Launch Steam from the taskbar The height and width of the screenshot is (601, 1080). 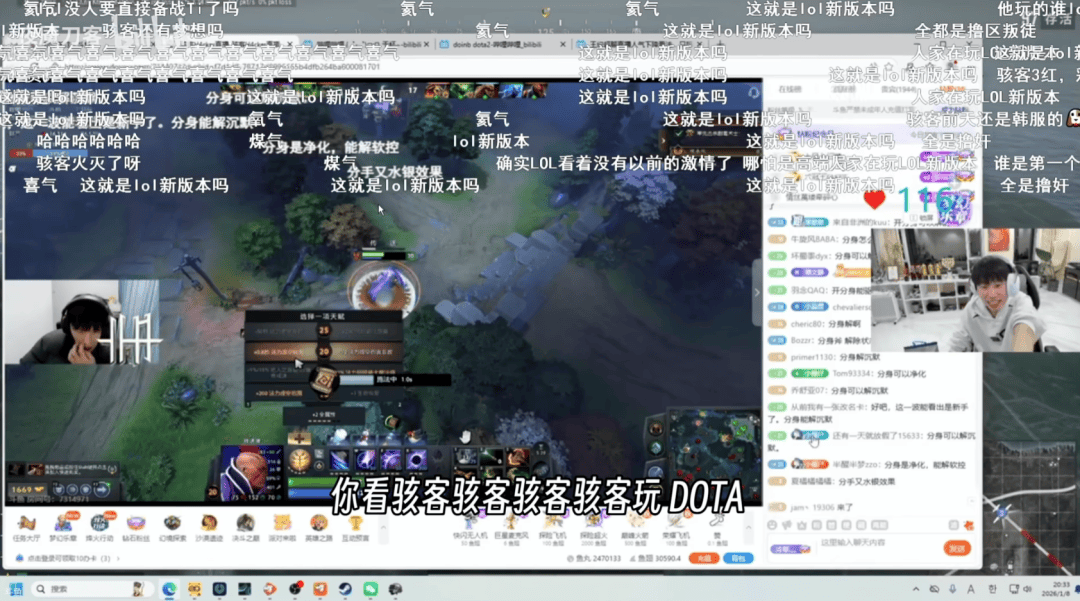point(345,590)
